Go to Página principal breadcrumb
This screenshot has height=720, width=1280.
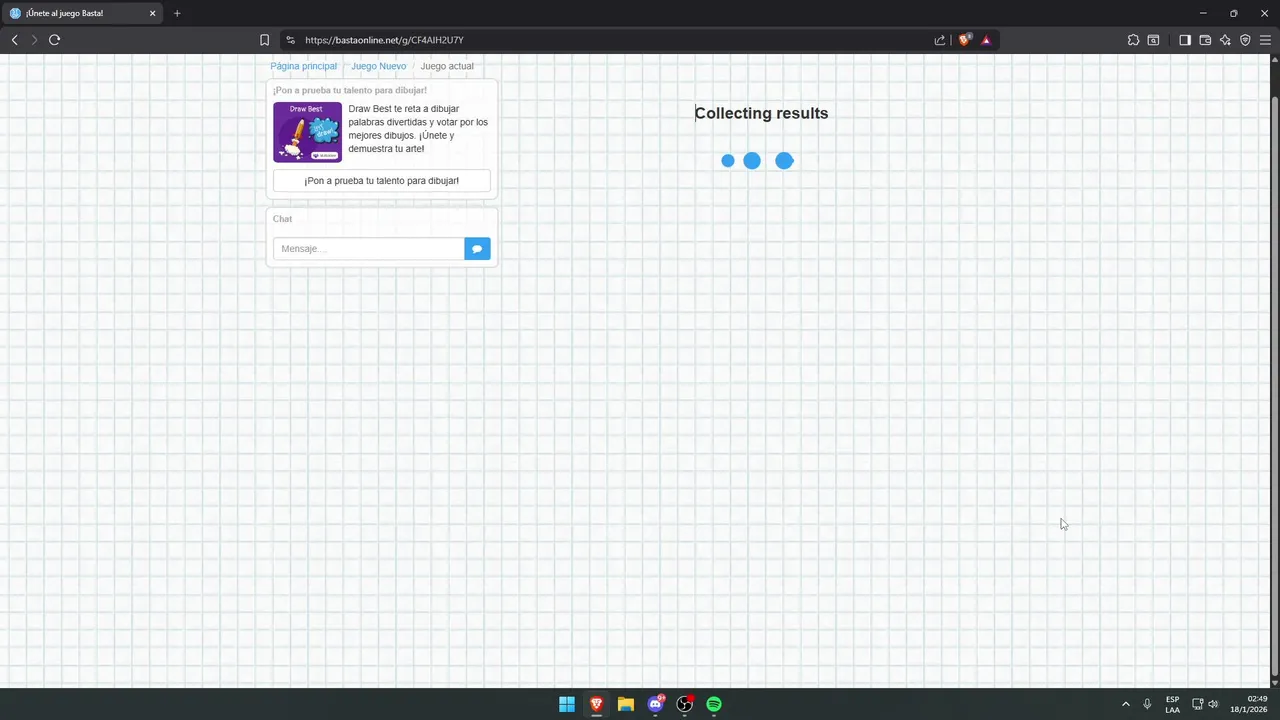303,66
